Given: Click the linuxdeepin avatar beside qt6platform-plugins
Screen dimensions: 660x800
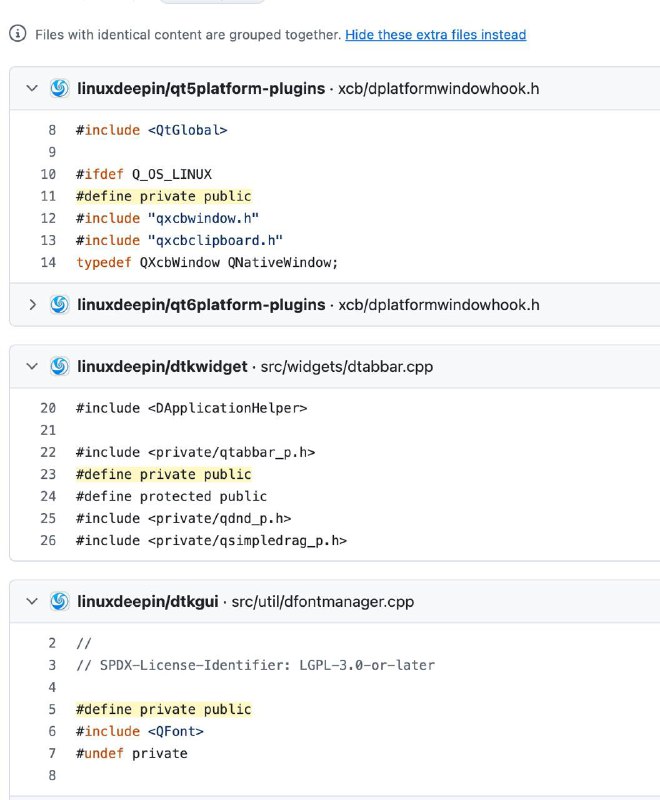Looking at the screenshot, I should pyautogui.click(x=60, y=304).
